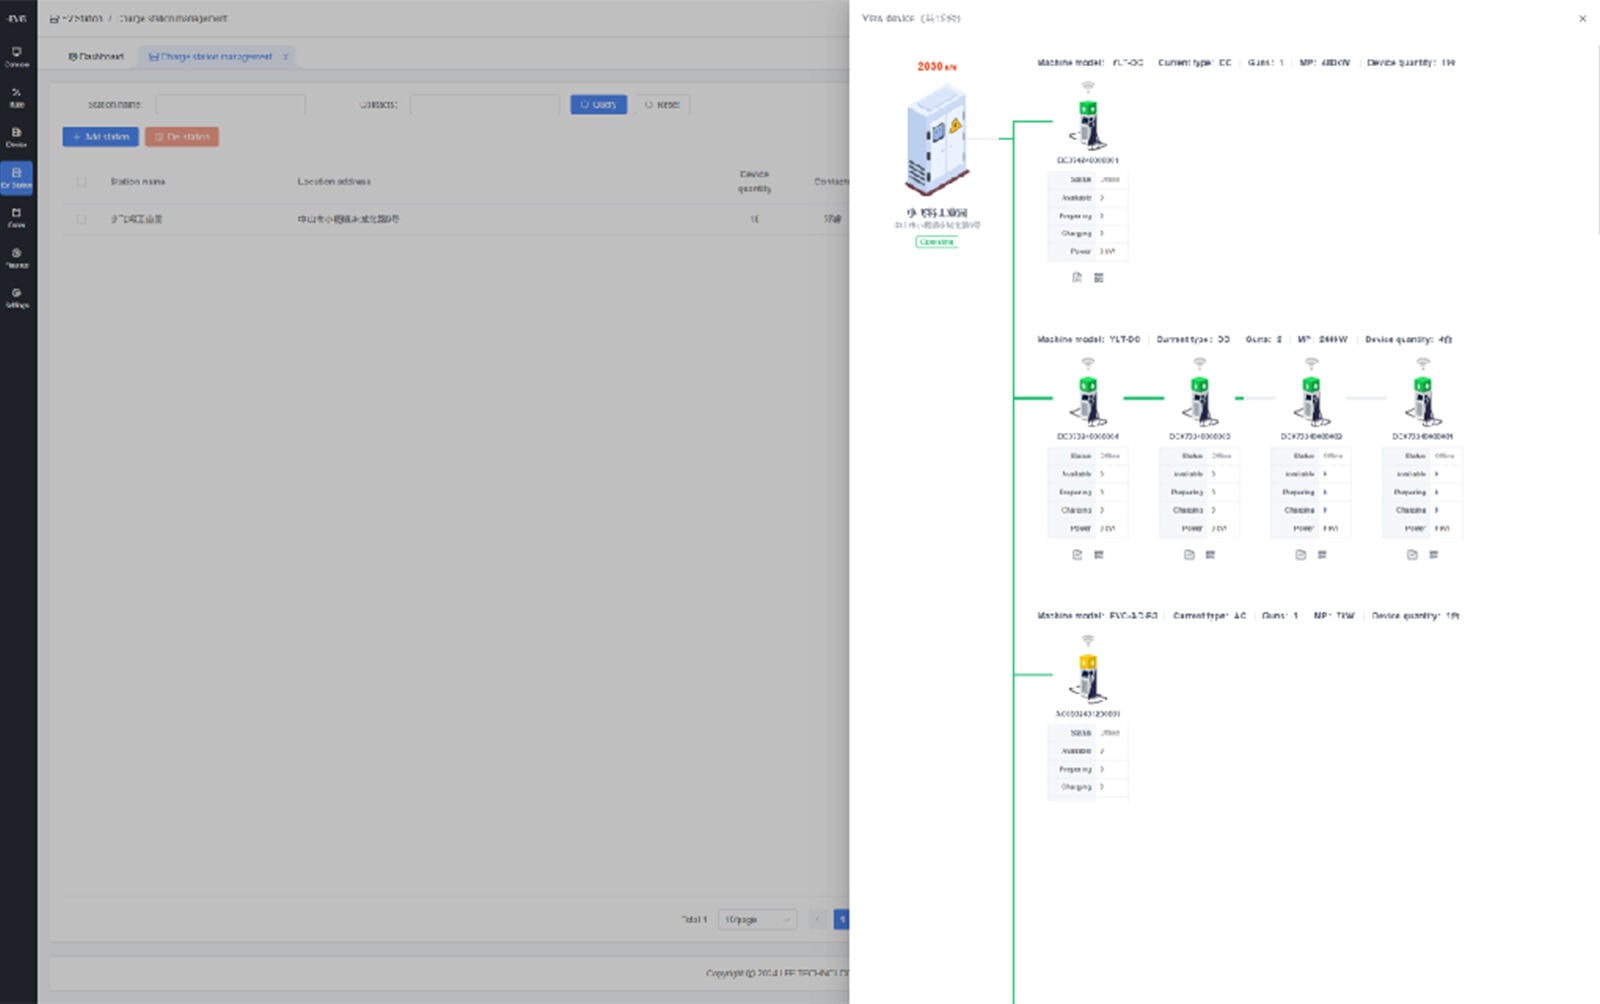
Task: Open document icon under fourth four-device-group charger
Action: [x=1412, y=555]
